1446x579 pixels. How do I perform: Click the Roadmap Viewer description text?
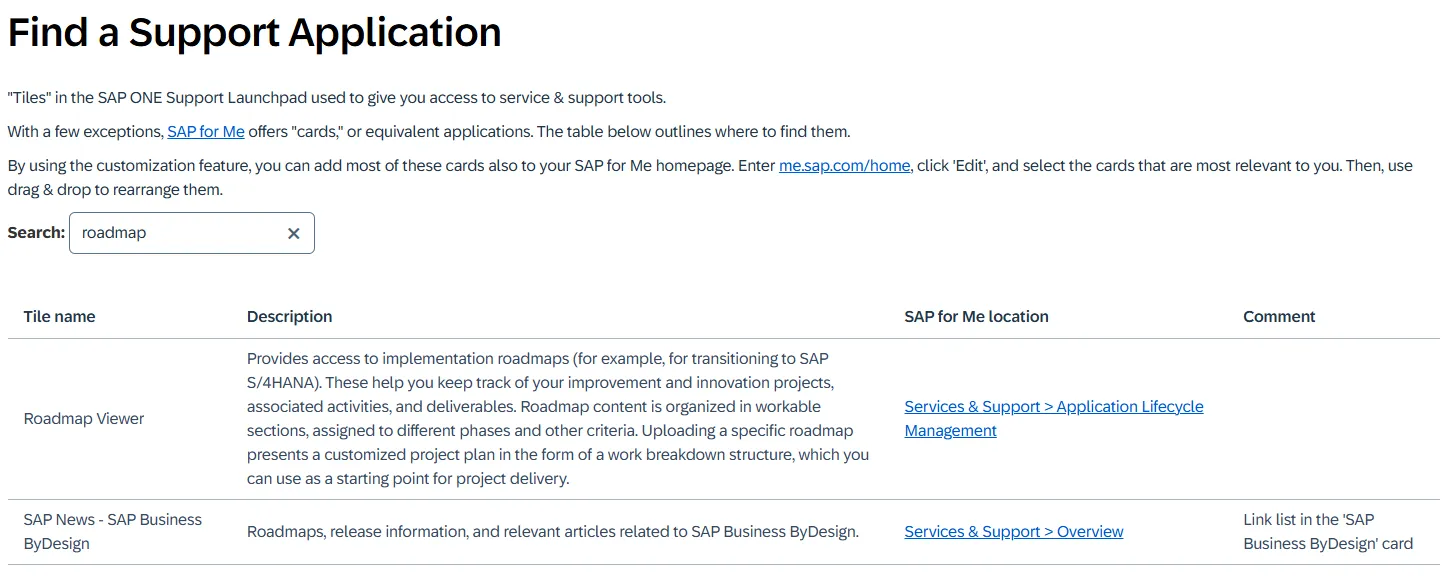coord(557,419)
